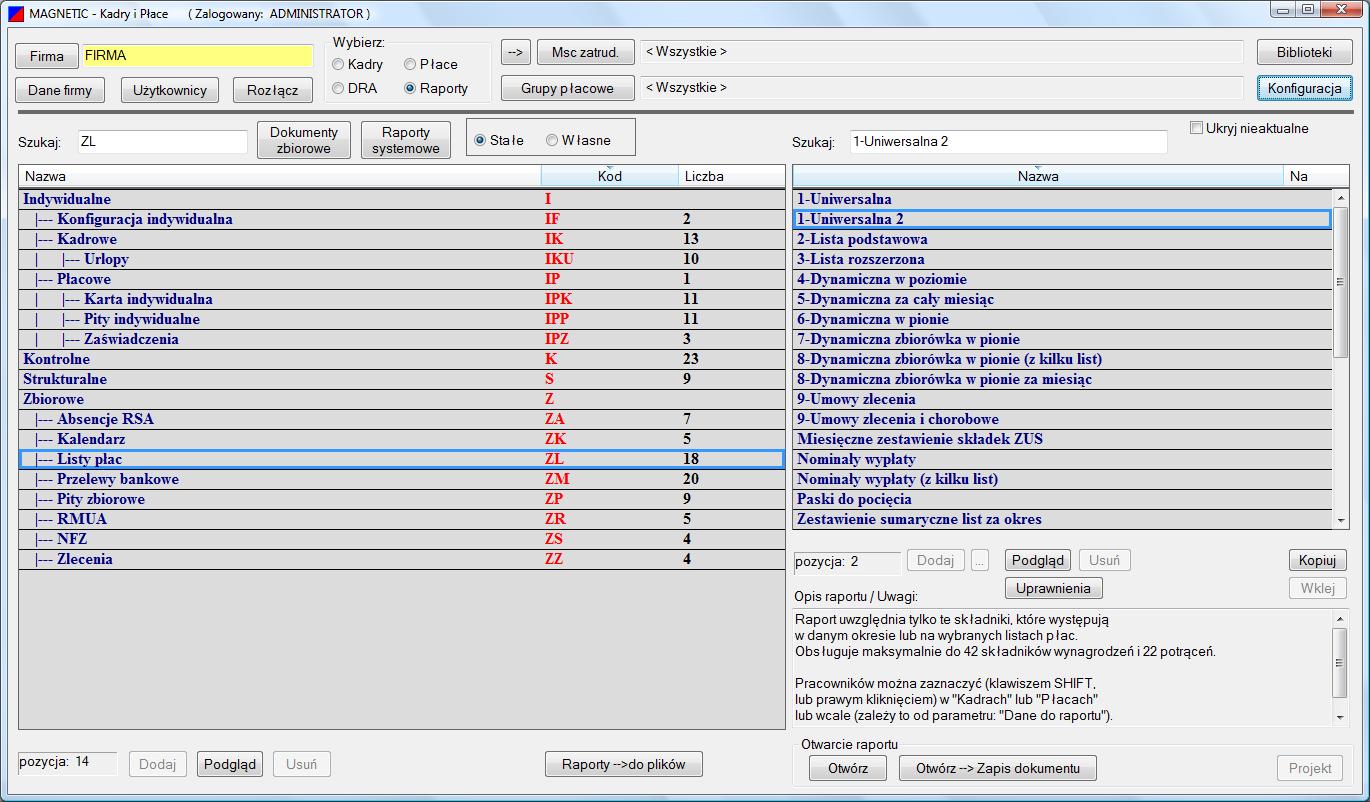Click the arrow --> button
Viewport: 1370px width, 802px height.
(x=515, y=52)
